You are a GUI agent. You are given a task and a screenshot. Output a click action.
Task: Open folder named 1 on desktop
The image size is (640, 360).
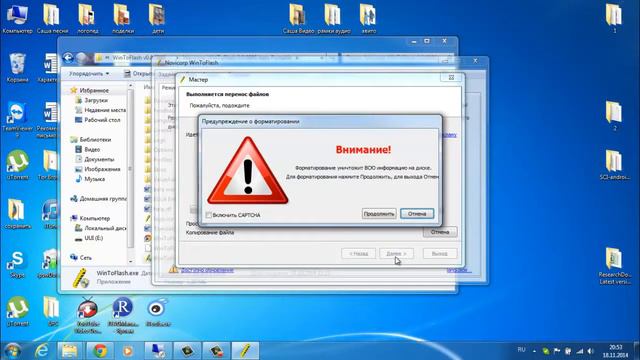click(614, 18)
